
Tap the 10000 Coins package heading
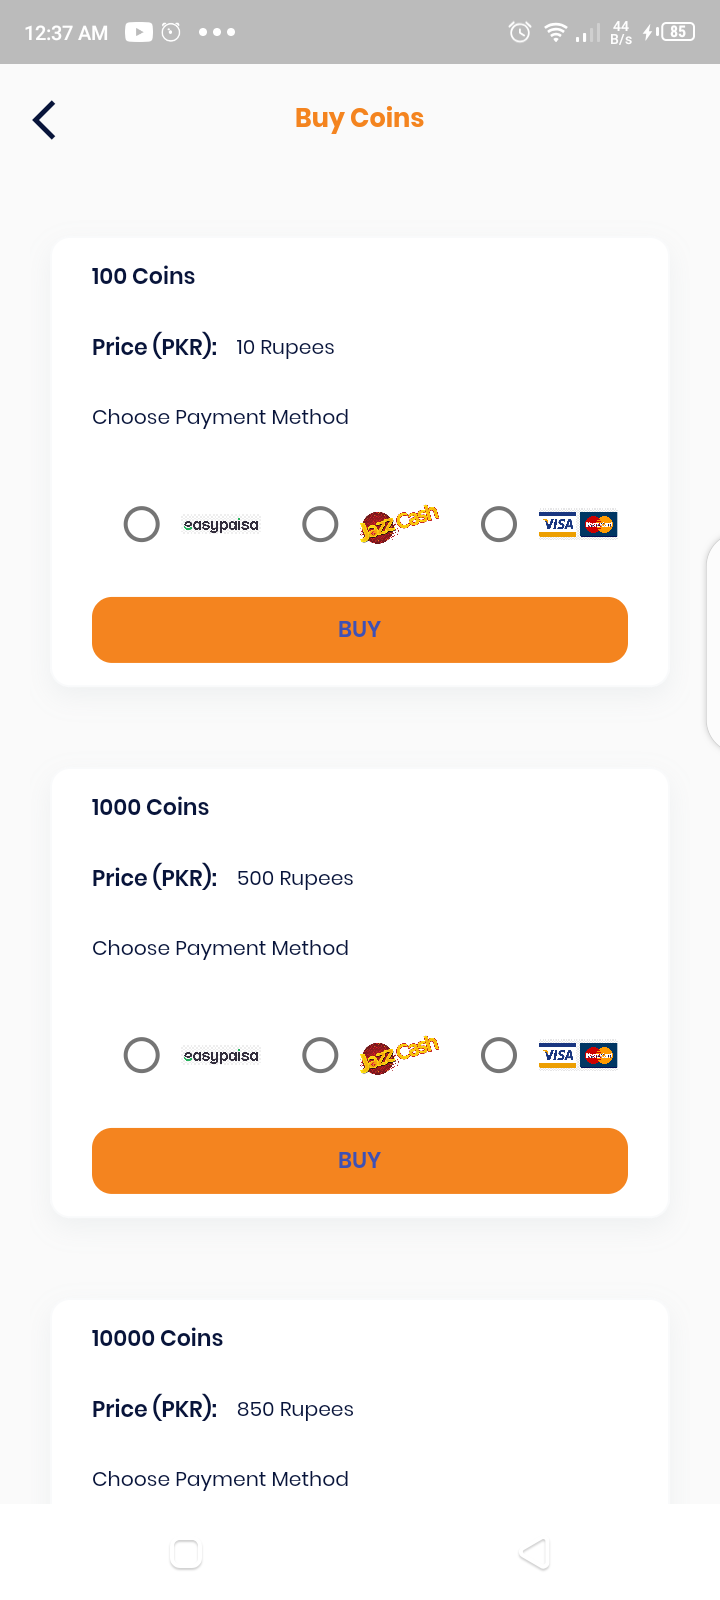(x=157, y=1338)
